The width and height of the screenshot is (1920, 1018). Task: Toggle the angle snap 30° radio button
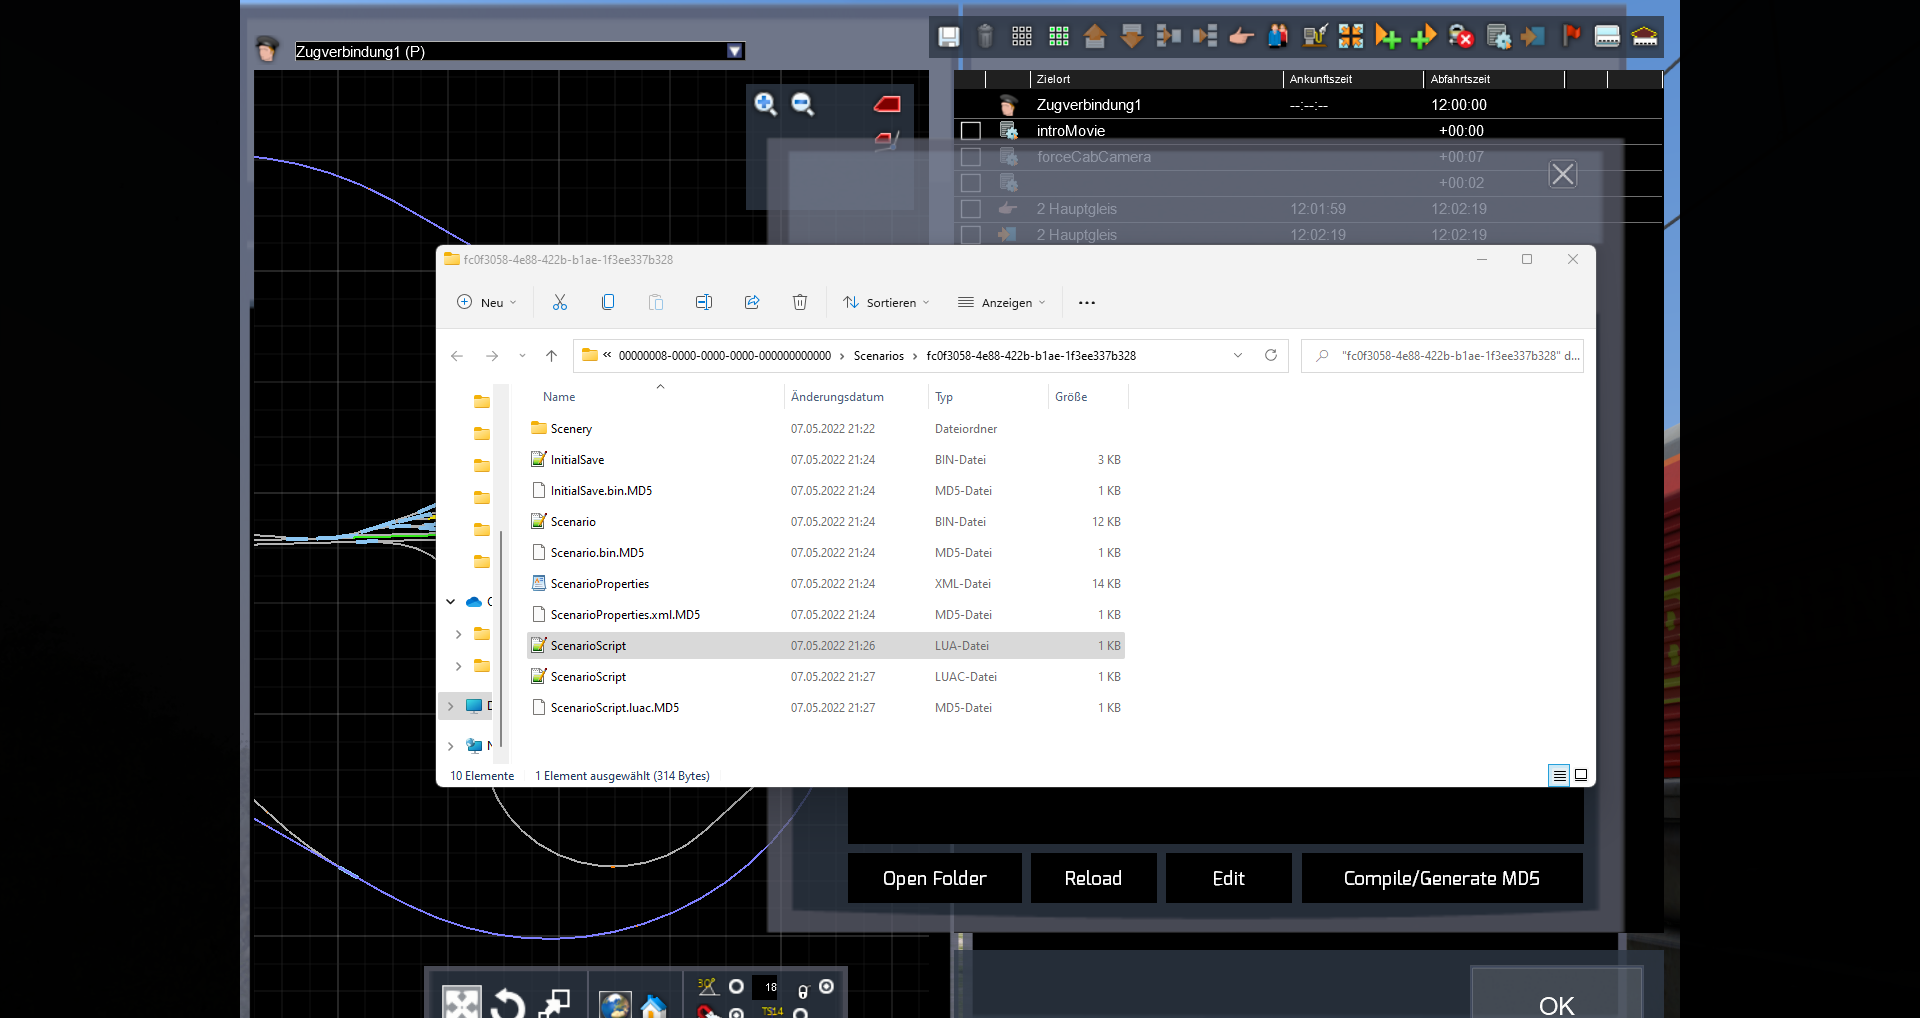pos(736,987)
